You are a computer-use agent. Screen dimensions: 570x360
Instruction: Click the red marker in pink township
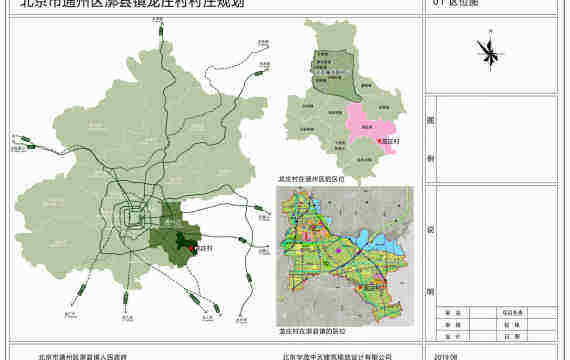coord(379,140)
